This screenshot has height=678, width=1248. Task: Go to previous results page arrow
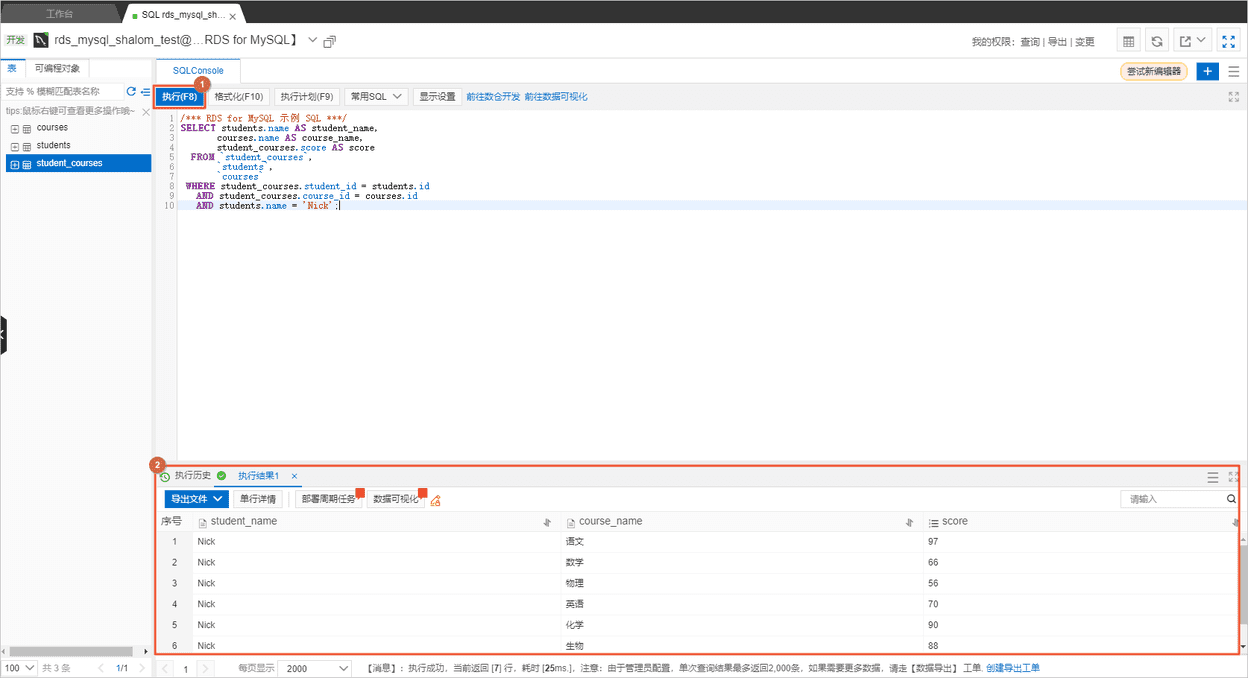[x=166, y=668]
